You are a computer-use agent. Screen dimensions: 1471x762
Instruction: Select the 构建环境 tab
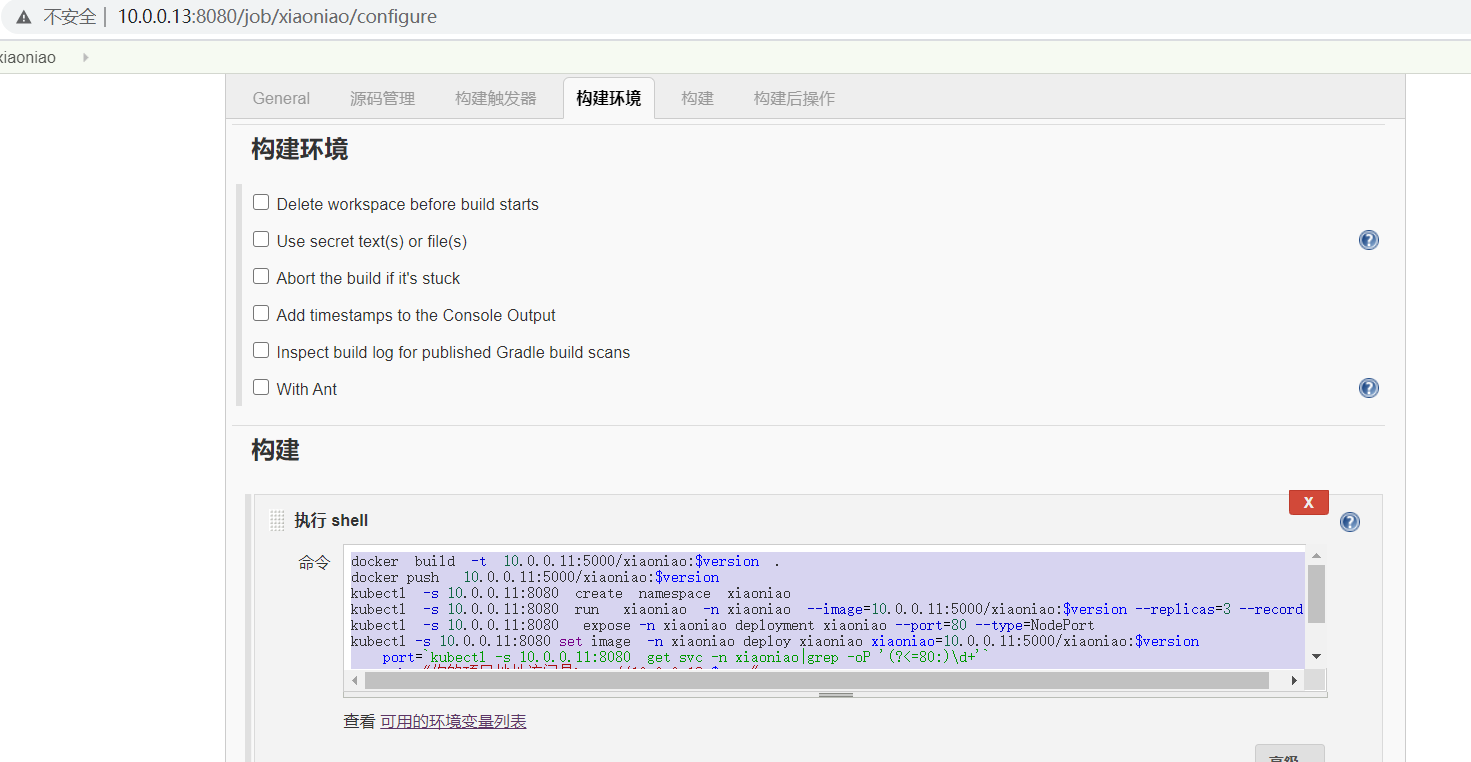[609, 98]
